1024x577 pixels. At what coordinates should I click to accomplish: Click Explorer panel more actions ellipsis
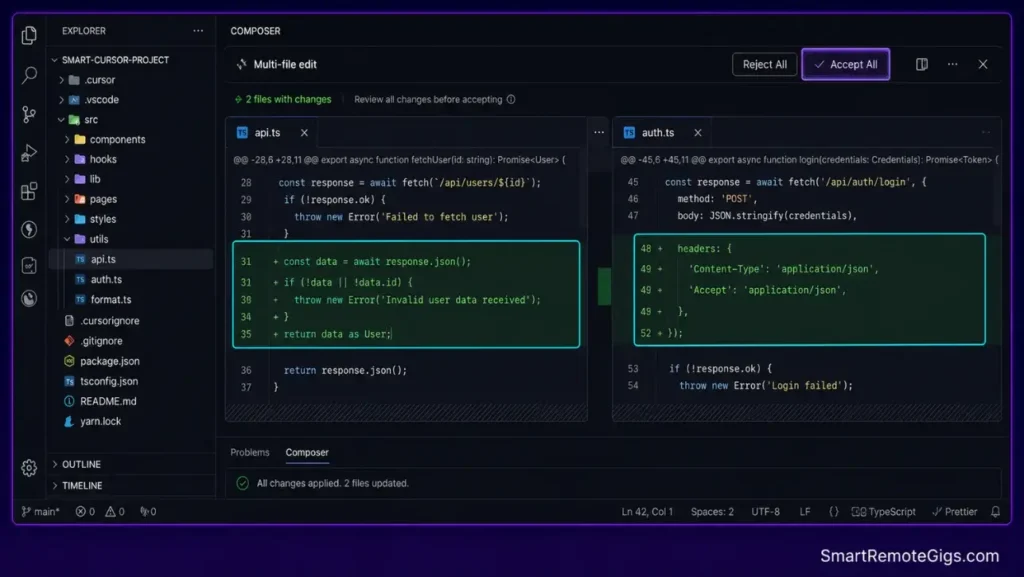point(198,31)
